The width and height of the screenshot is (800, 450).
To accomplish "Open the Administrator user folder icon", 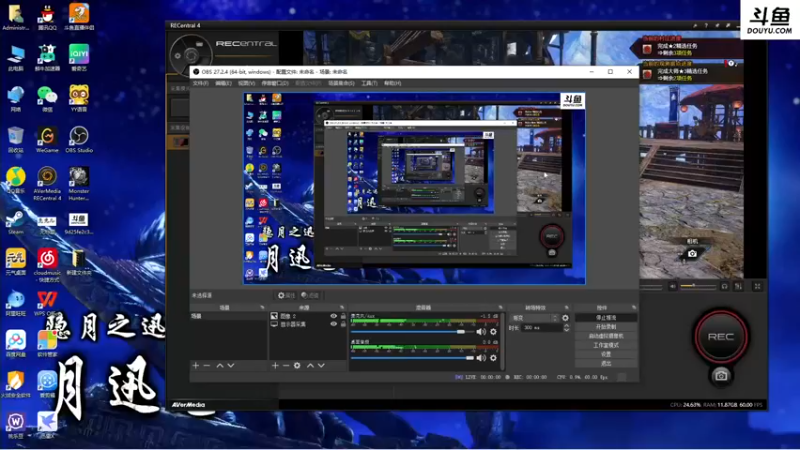I will click(15, 17).
